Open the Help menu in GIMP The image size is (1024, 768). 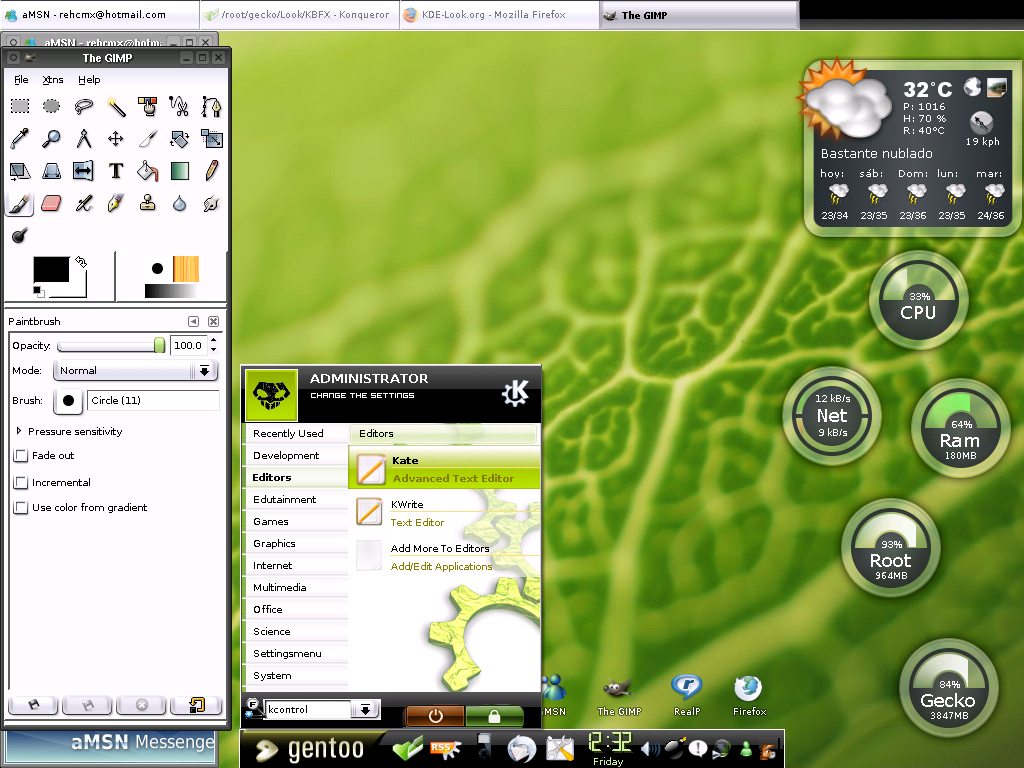pyautogui.click(x=89, y=80)
